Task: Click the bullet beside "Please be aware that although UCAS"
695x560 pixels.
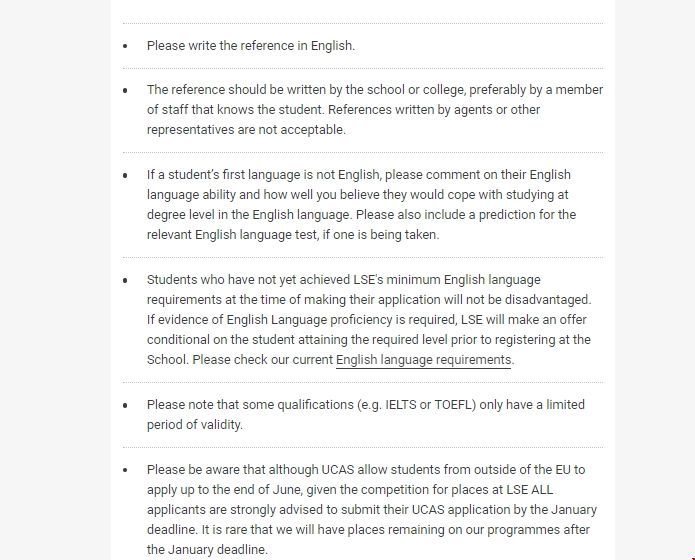Action: (125, 470)
